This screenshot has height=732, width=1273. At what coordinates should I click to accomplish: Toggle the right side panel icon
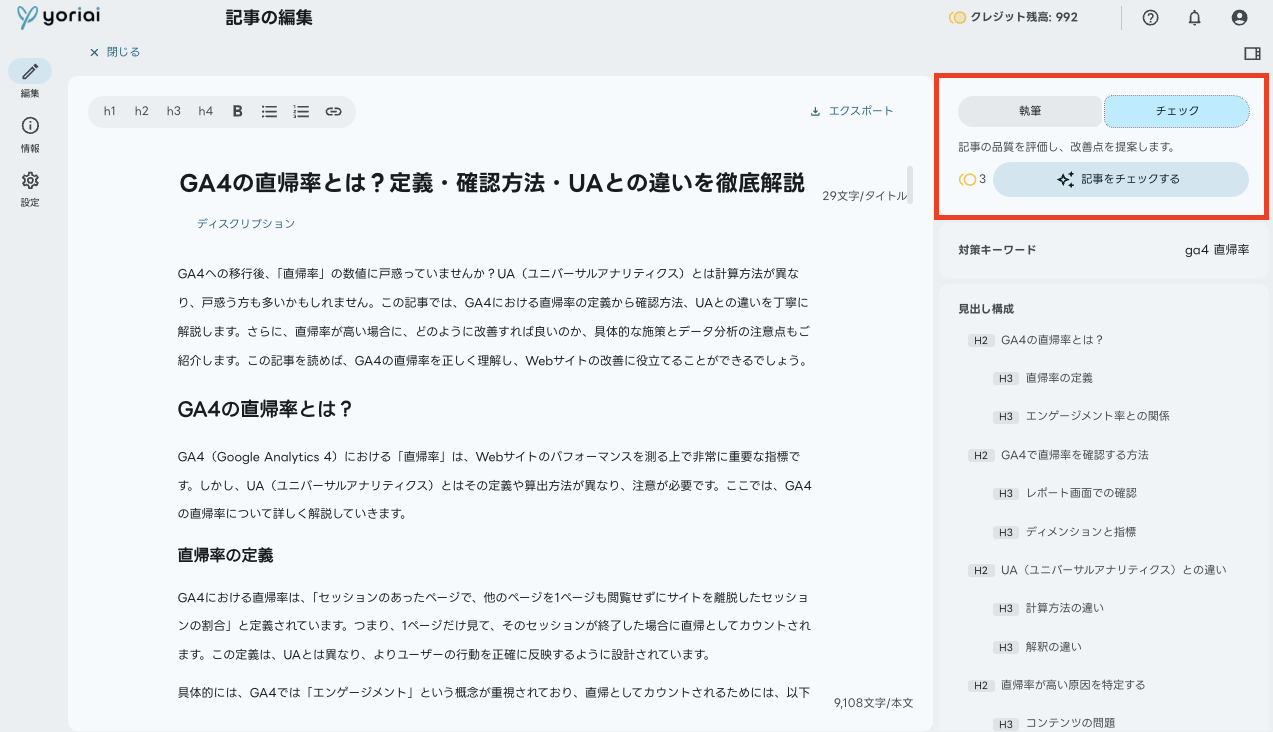pos(1252,53)
